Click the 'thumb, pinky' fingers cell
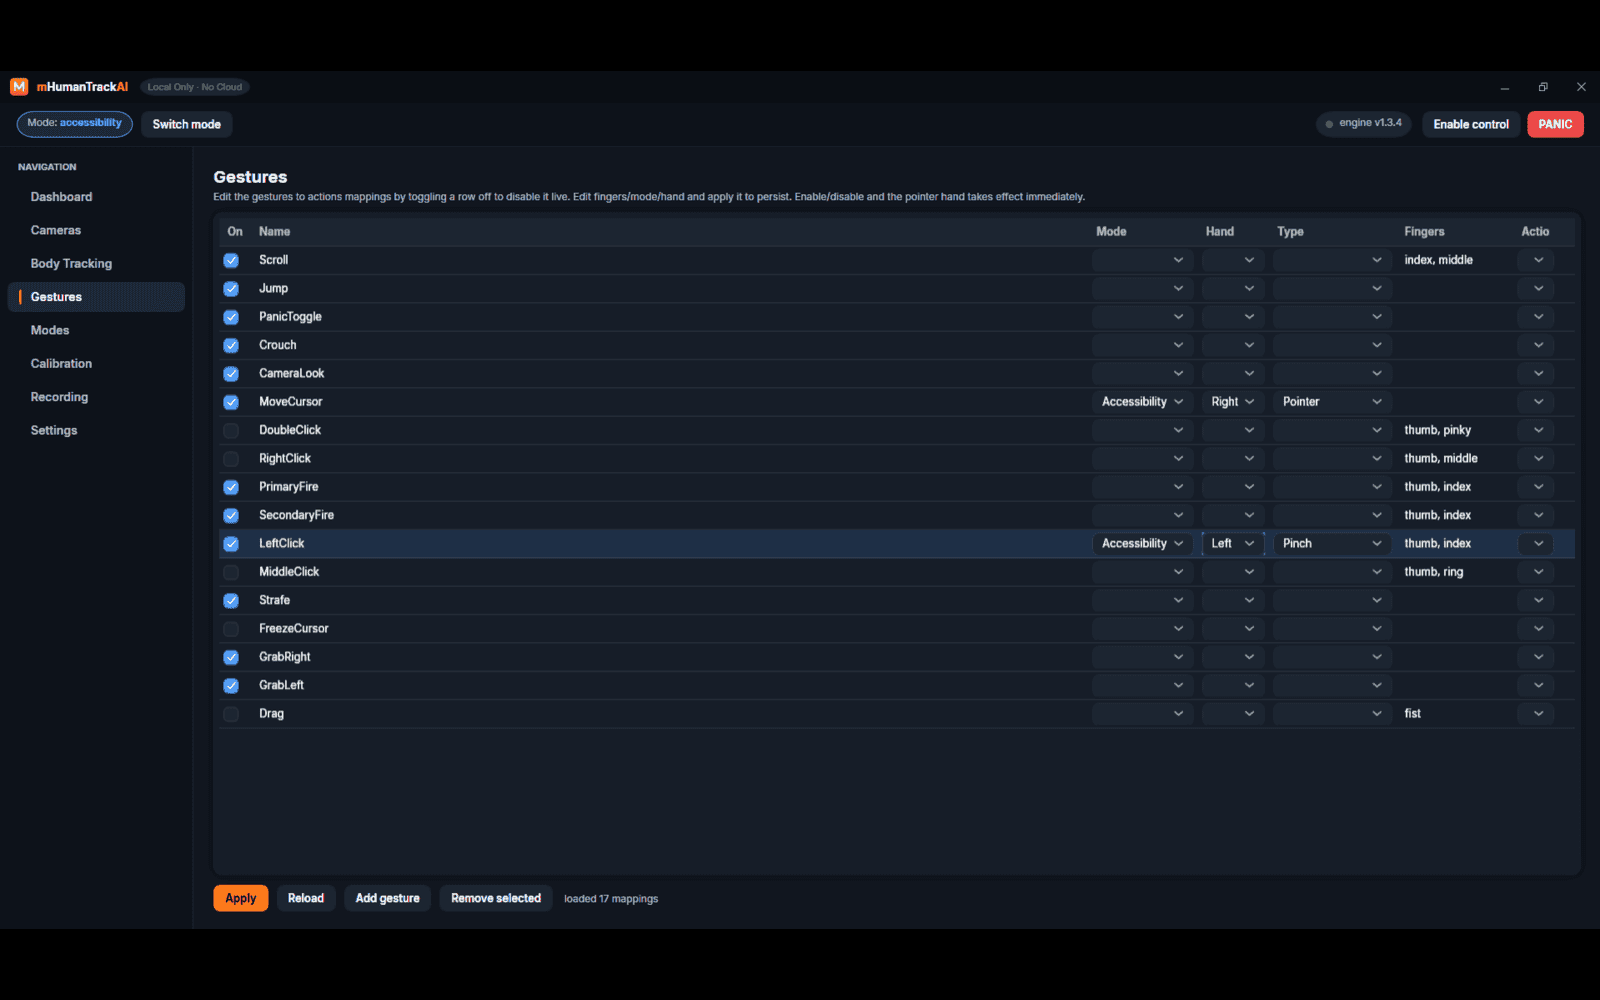 click(x=1437, y=430)
